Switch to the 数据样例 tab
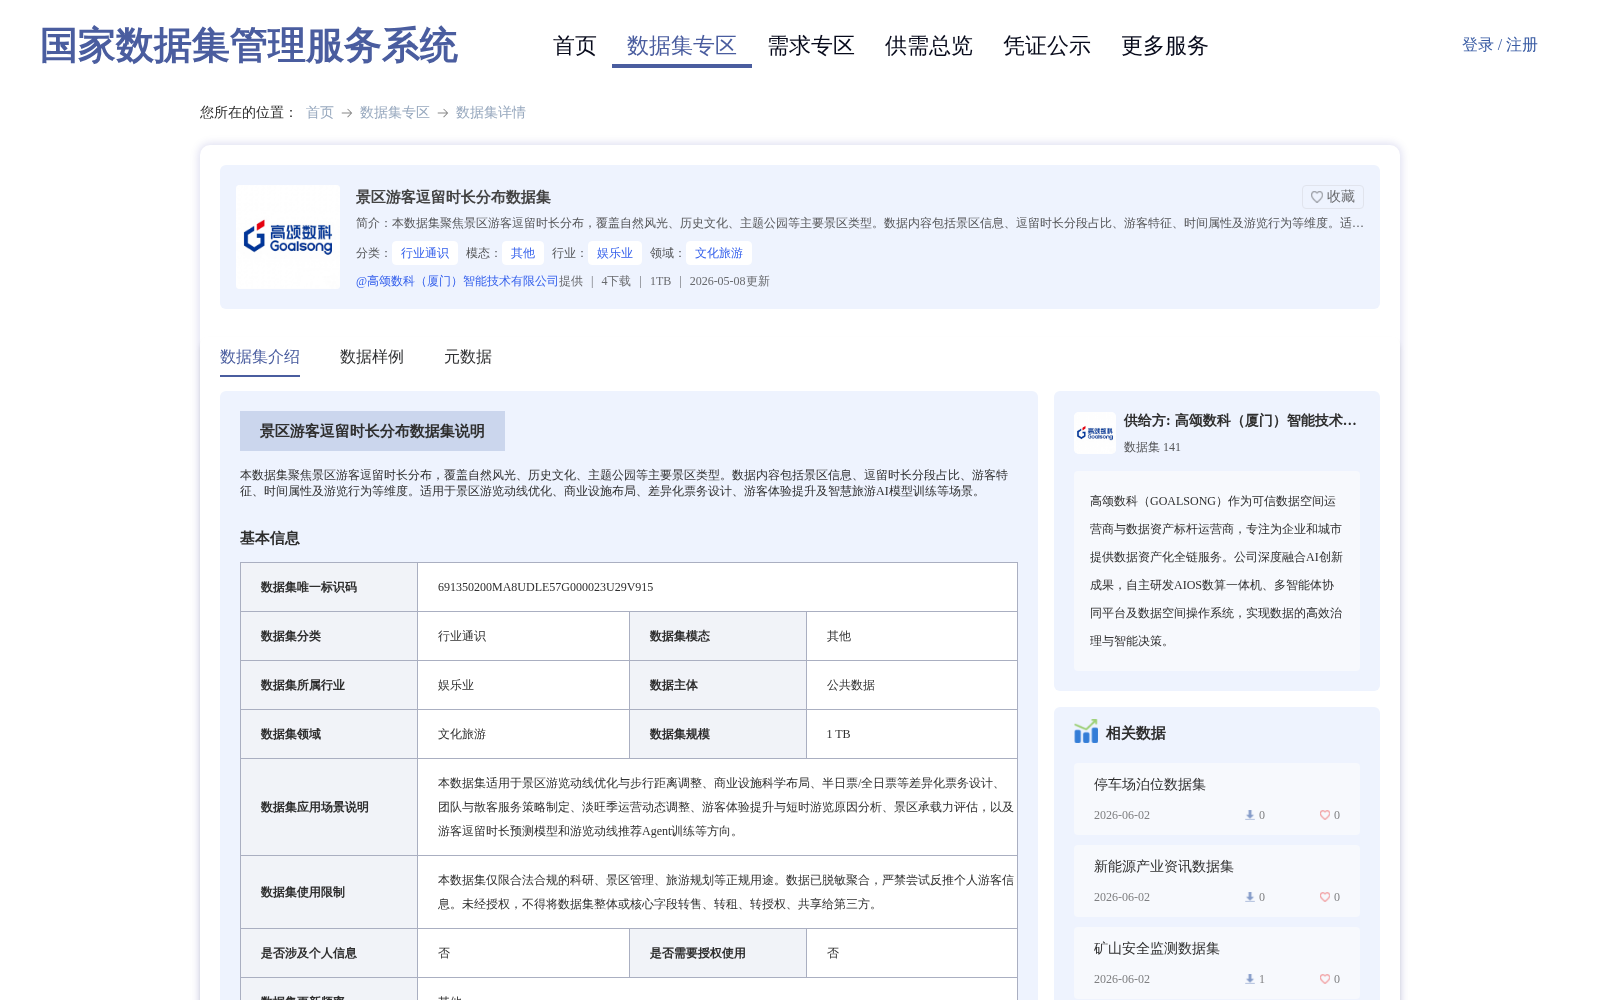This screenshot has width=1600, height=1000. point(372,357)
